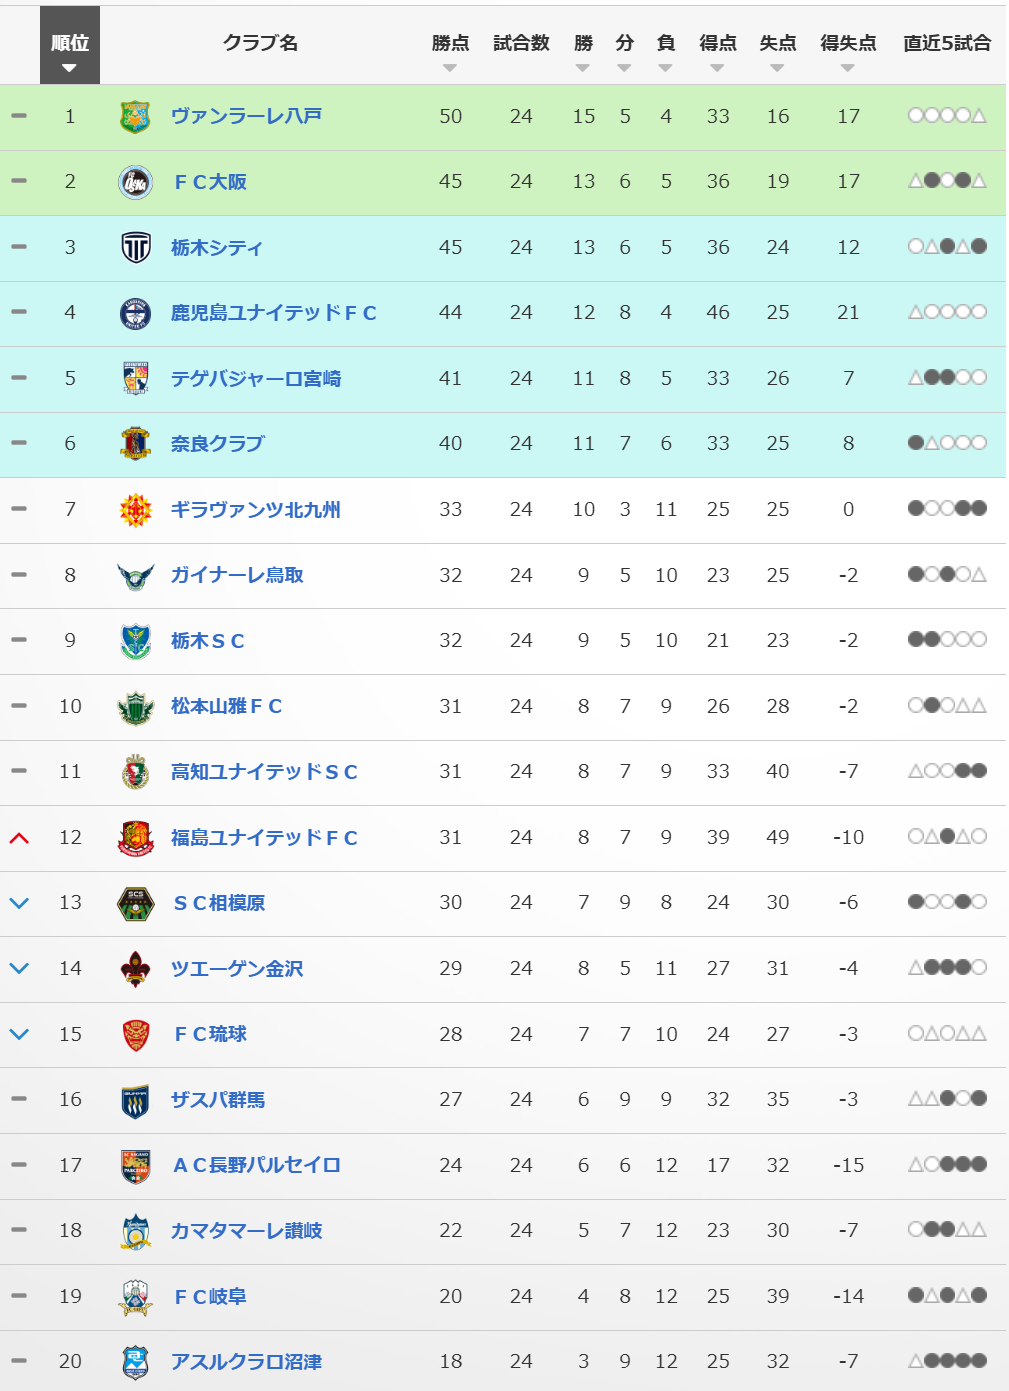Sort by 失点 goals conceded arrow
Image resolution: width=1009 pixels, height=1391 pixels.
point(777,68)
